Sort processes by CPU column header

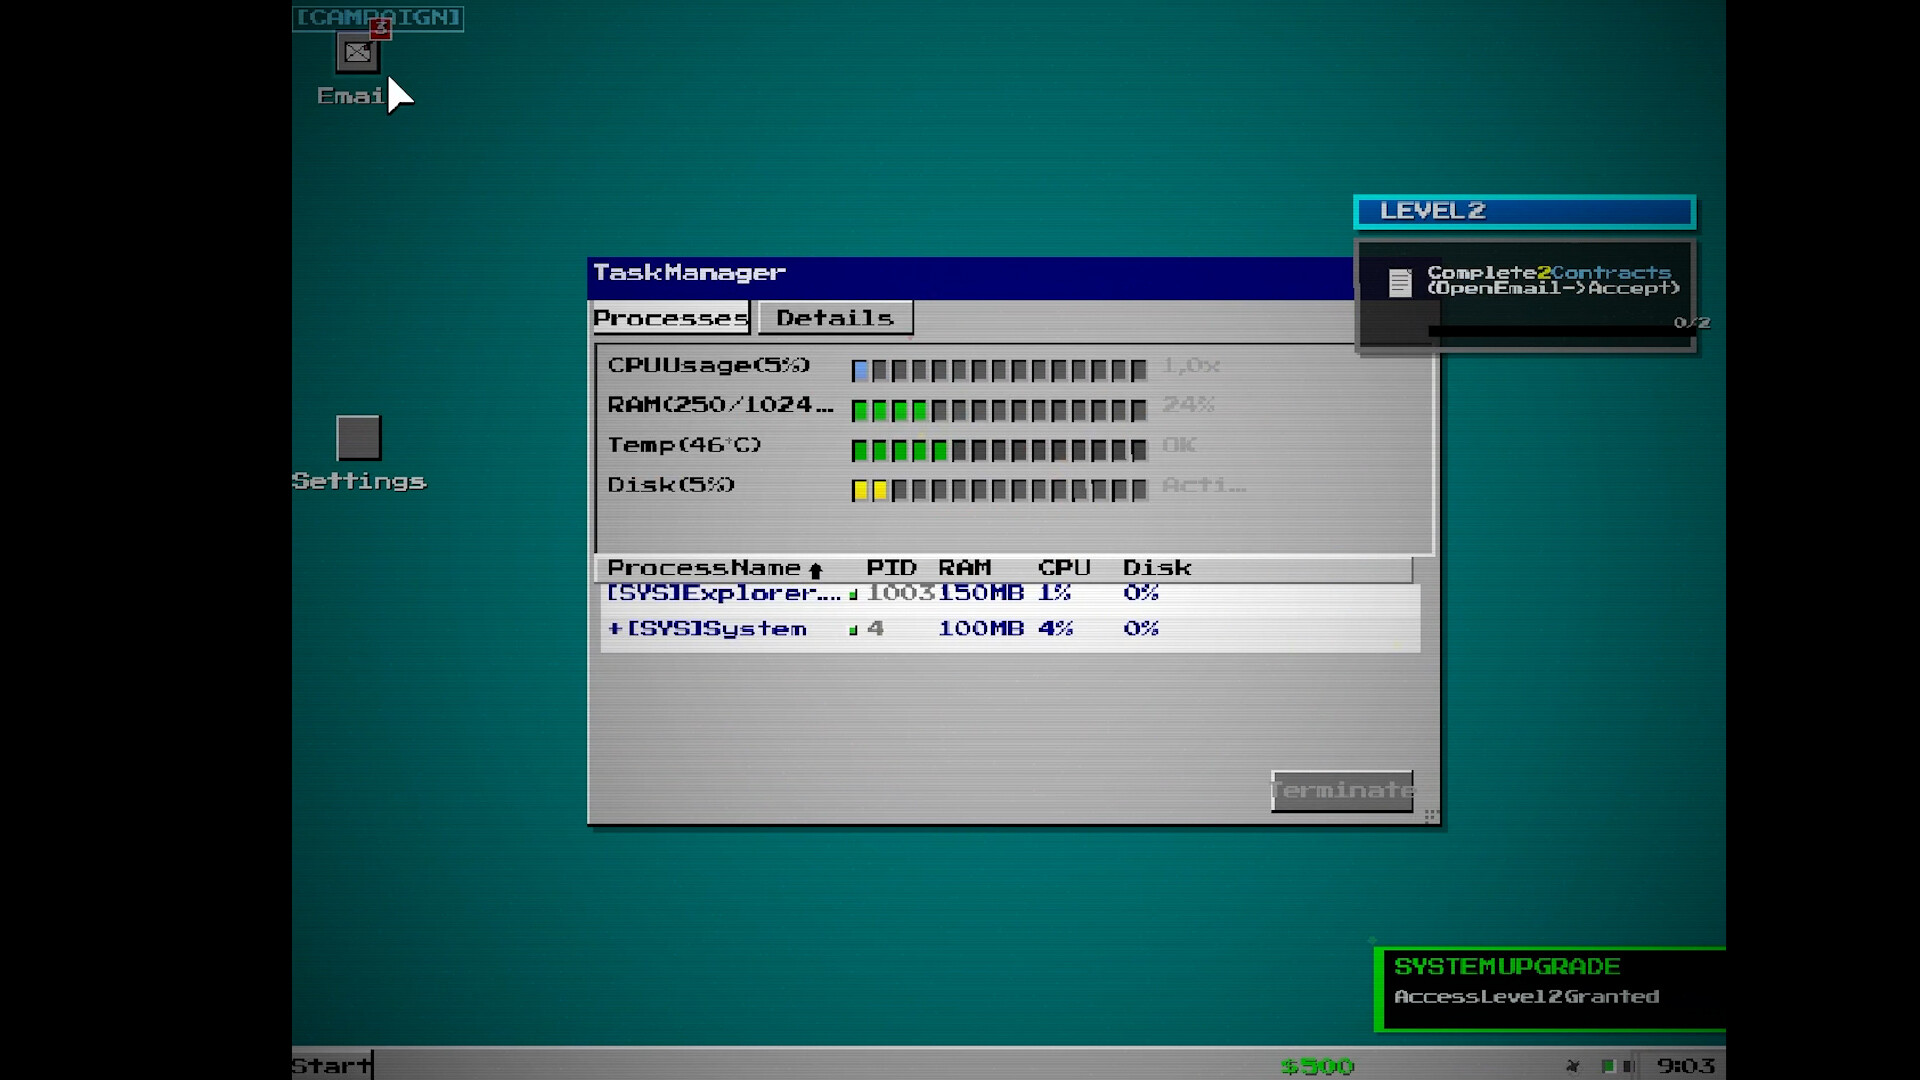1063,568
